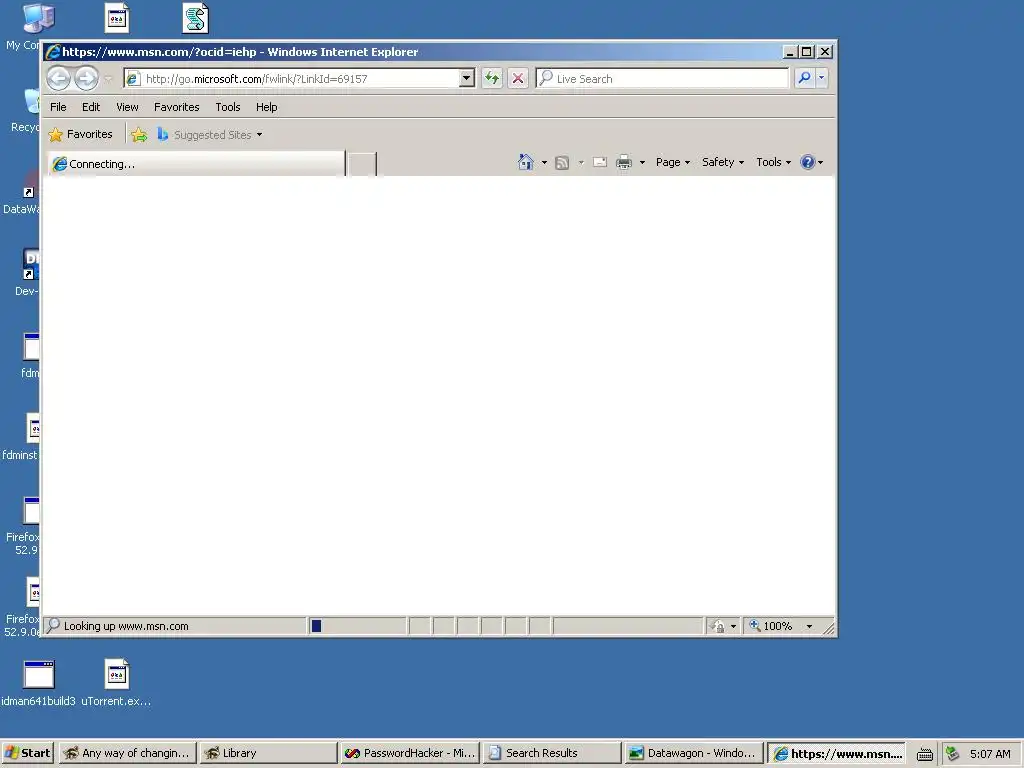The height and width of the screenshot is (768, 1024).
Task: Open the Favorites menu in menu bar
Action: coord(176,107)
